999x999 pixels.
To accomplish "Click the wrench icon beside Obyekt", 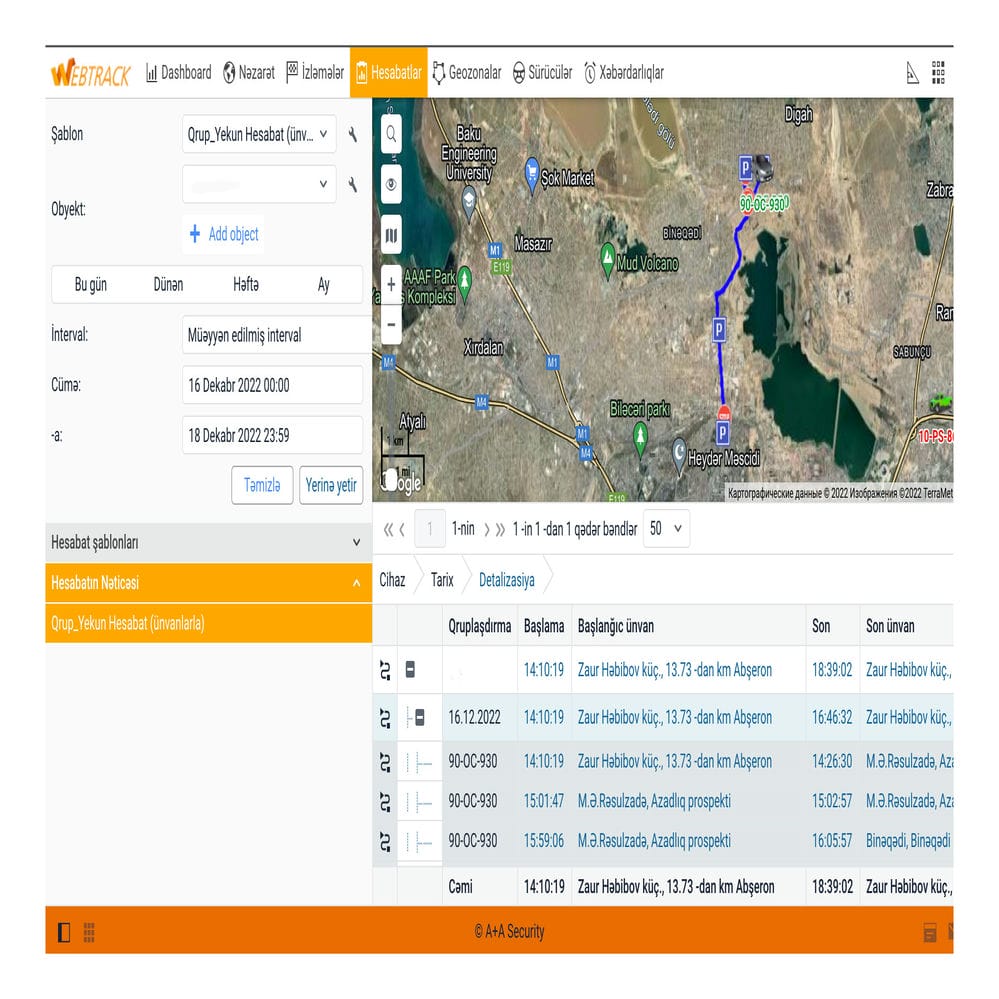I will pos(352,184).
